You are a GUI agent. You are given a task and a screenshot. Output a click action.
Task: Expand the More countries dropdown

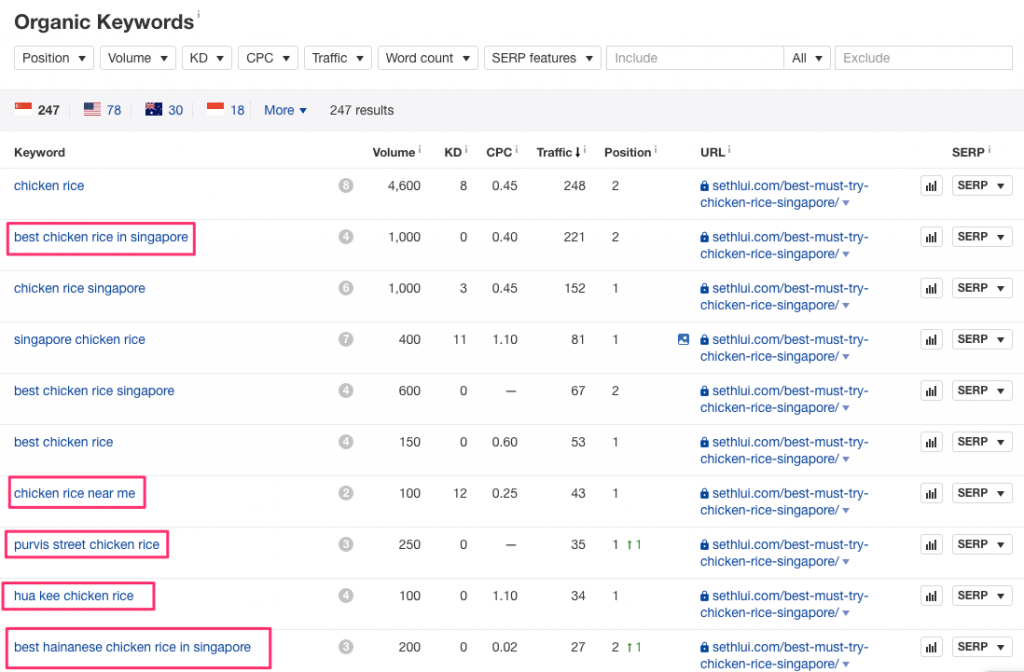tap(285, 110)
